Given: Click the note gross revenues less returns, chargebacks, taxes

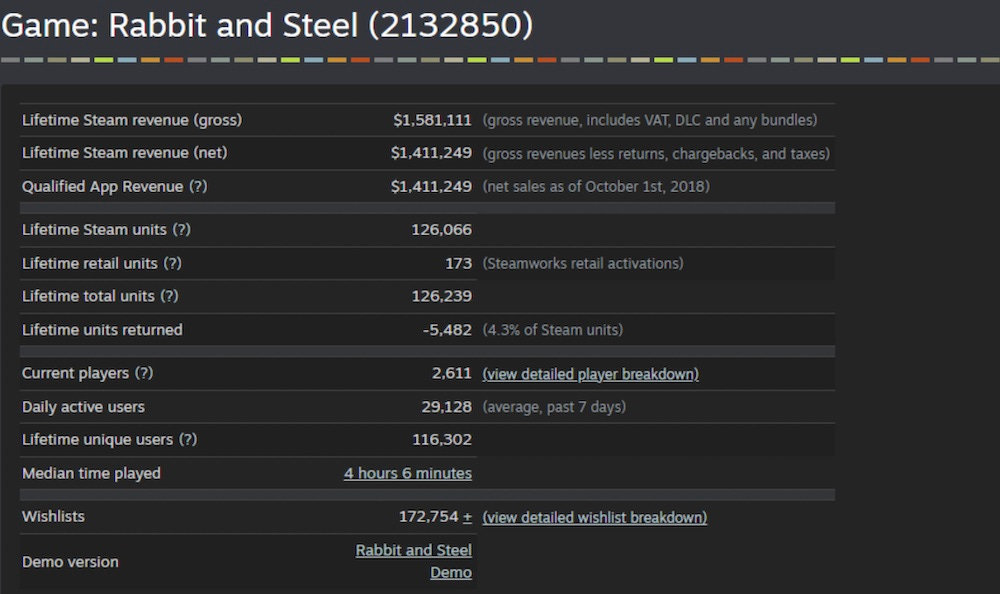Looking at the screenshot, I should [656, 154].
